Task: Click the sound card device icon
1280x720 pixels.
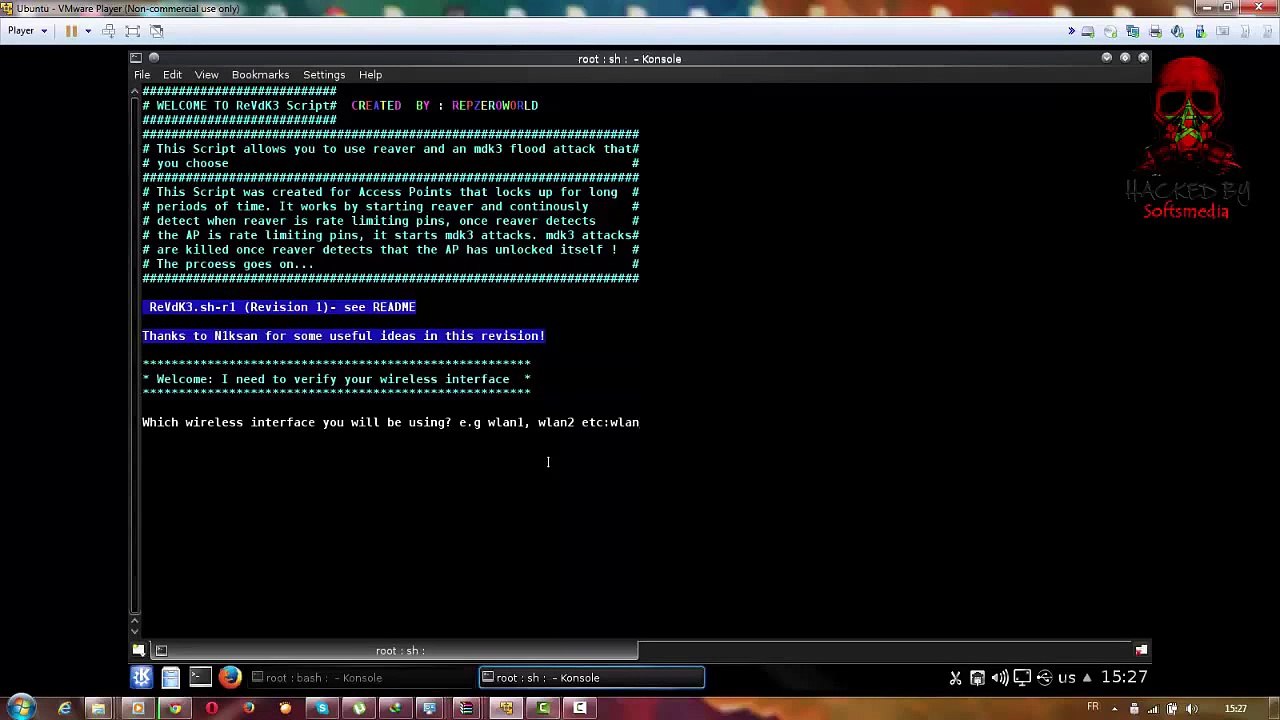Action: tap(1177, 31)
